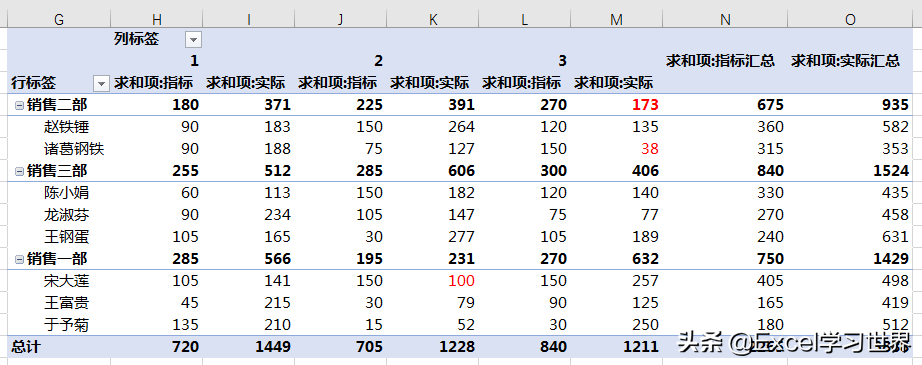Click the 王钢蛋 row label
Image resolution: width=922 pixels, height=365 pixels.
click(66, 237)
